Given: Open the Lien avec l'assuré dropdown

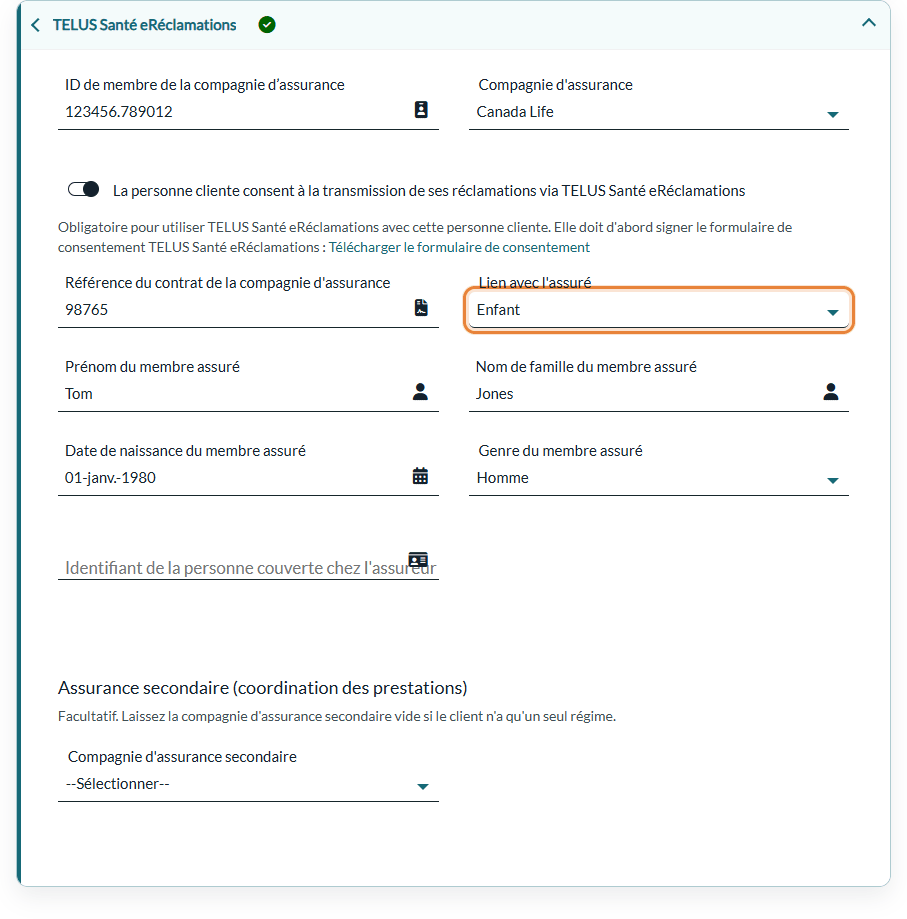Looking at the screenshot, I should click(x=659, y=310).
